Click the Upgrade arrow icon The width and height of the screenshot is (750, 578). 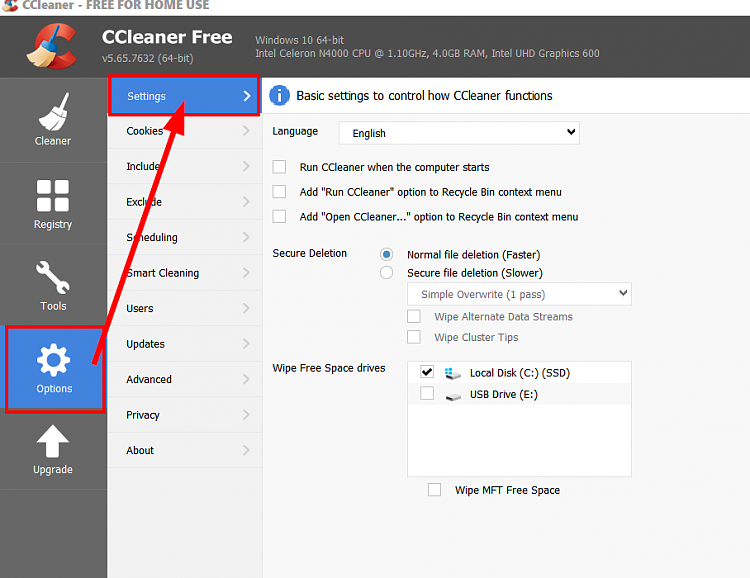(53, 441)
